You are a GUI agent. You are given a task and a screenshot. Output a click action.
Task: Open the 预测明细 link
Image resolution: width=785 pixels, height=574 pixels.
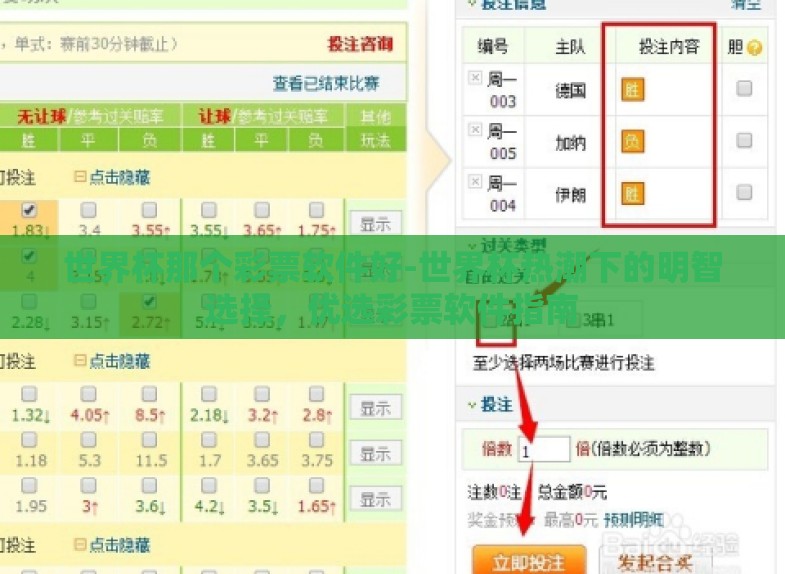pyautogui.click(x=634, y=520)
